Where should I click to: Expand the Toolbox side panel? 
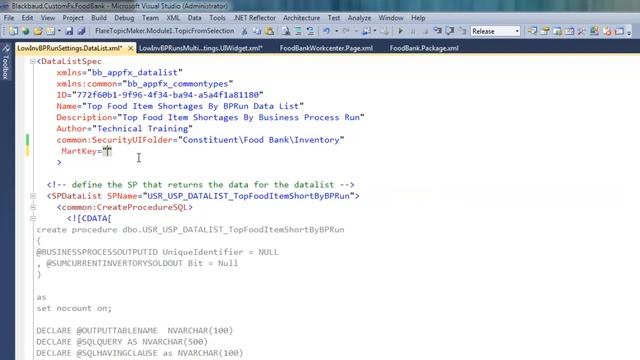pos(5,61)
